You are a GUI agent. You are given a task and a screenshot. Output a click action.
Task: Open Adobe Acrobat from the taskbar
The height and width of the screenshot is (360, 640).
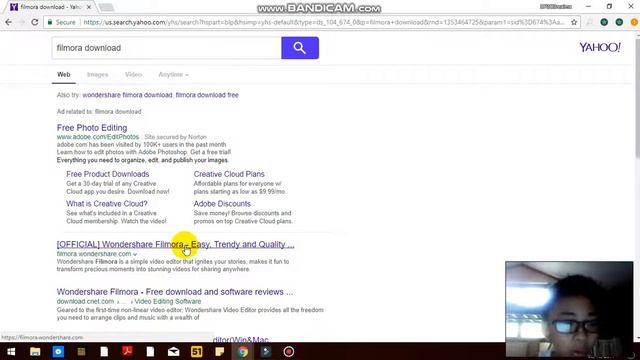127,351
